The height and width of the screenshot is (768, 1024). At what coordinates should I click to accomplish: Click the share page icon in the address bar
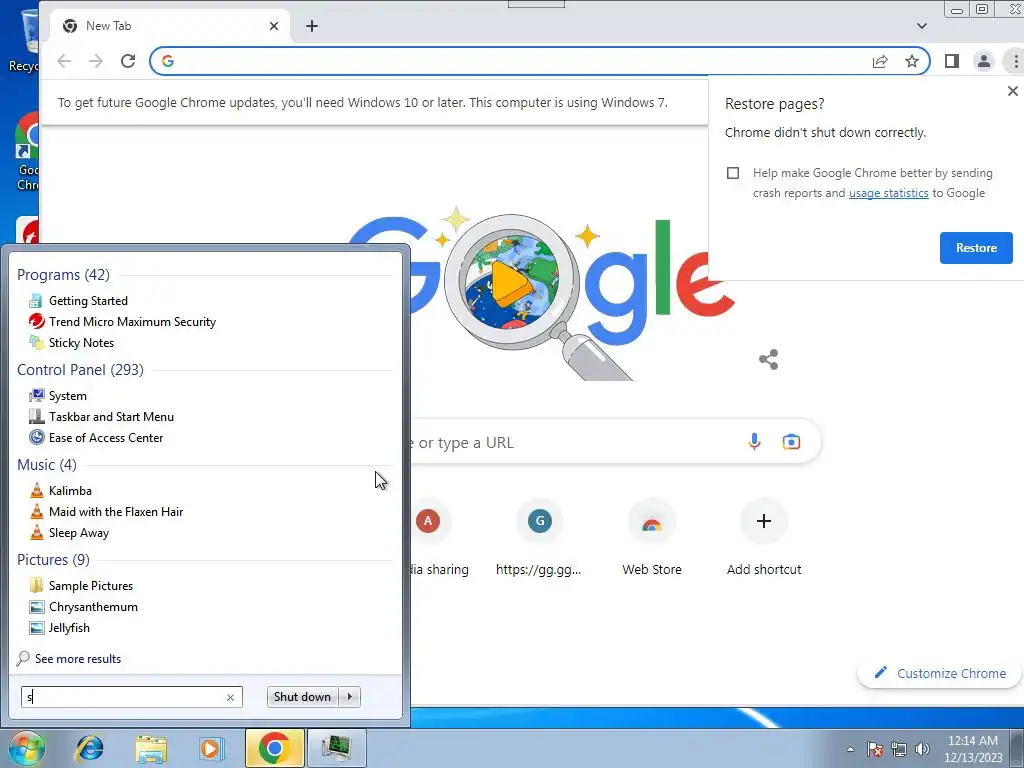tap(880, 61)
